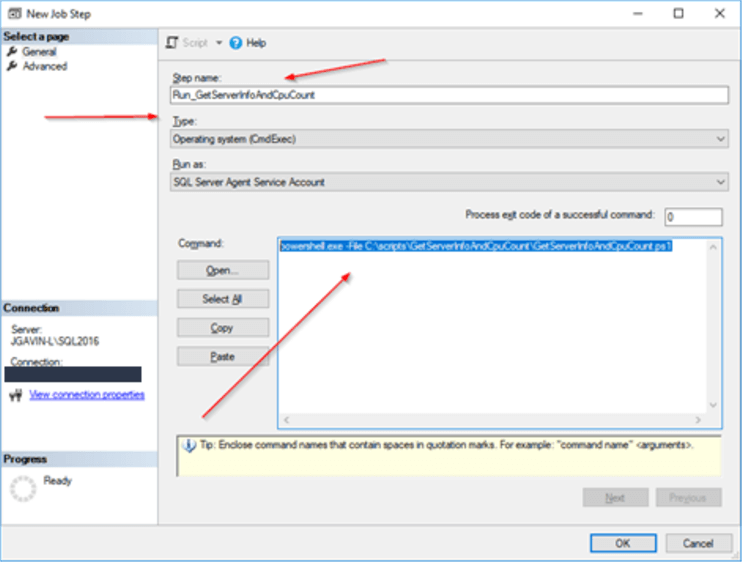
Task: Click the Previous button
Action: pos(689,498)
